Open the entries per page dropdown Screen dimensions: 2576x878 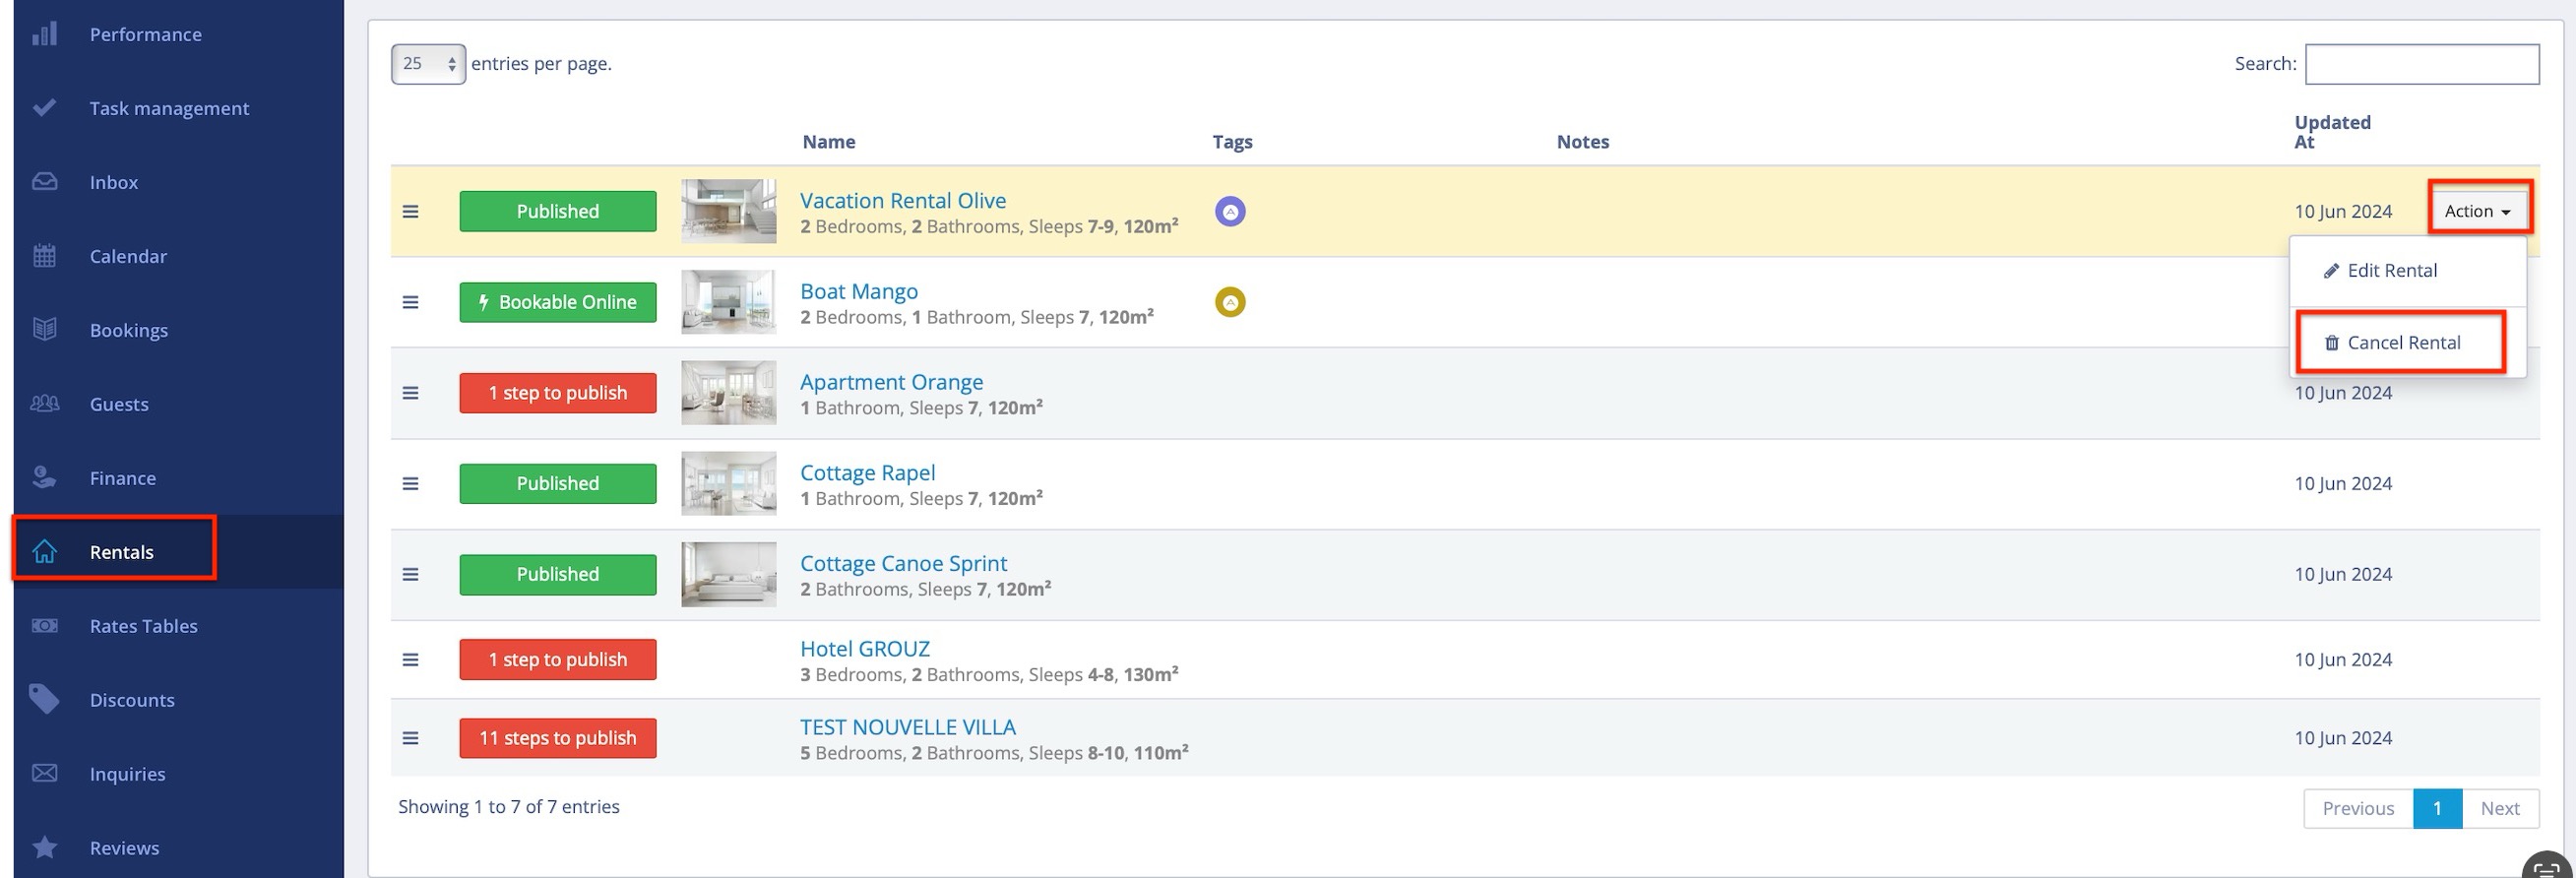(x=428, y=64)
